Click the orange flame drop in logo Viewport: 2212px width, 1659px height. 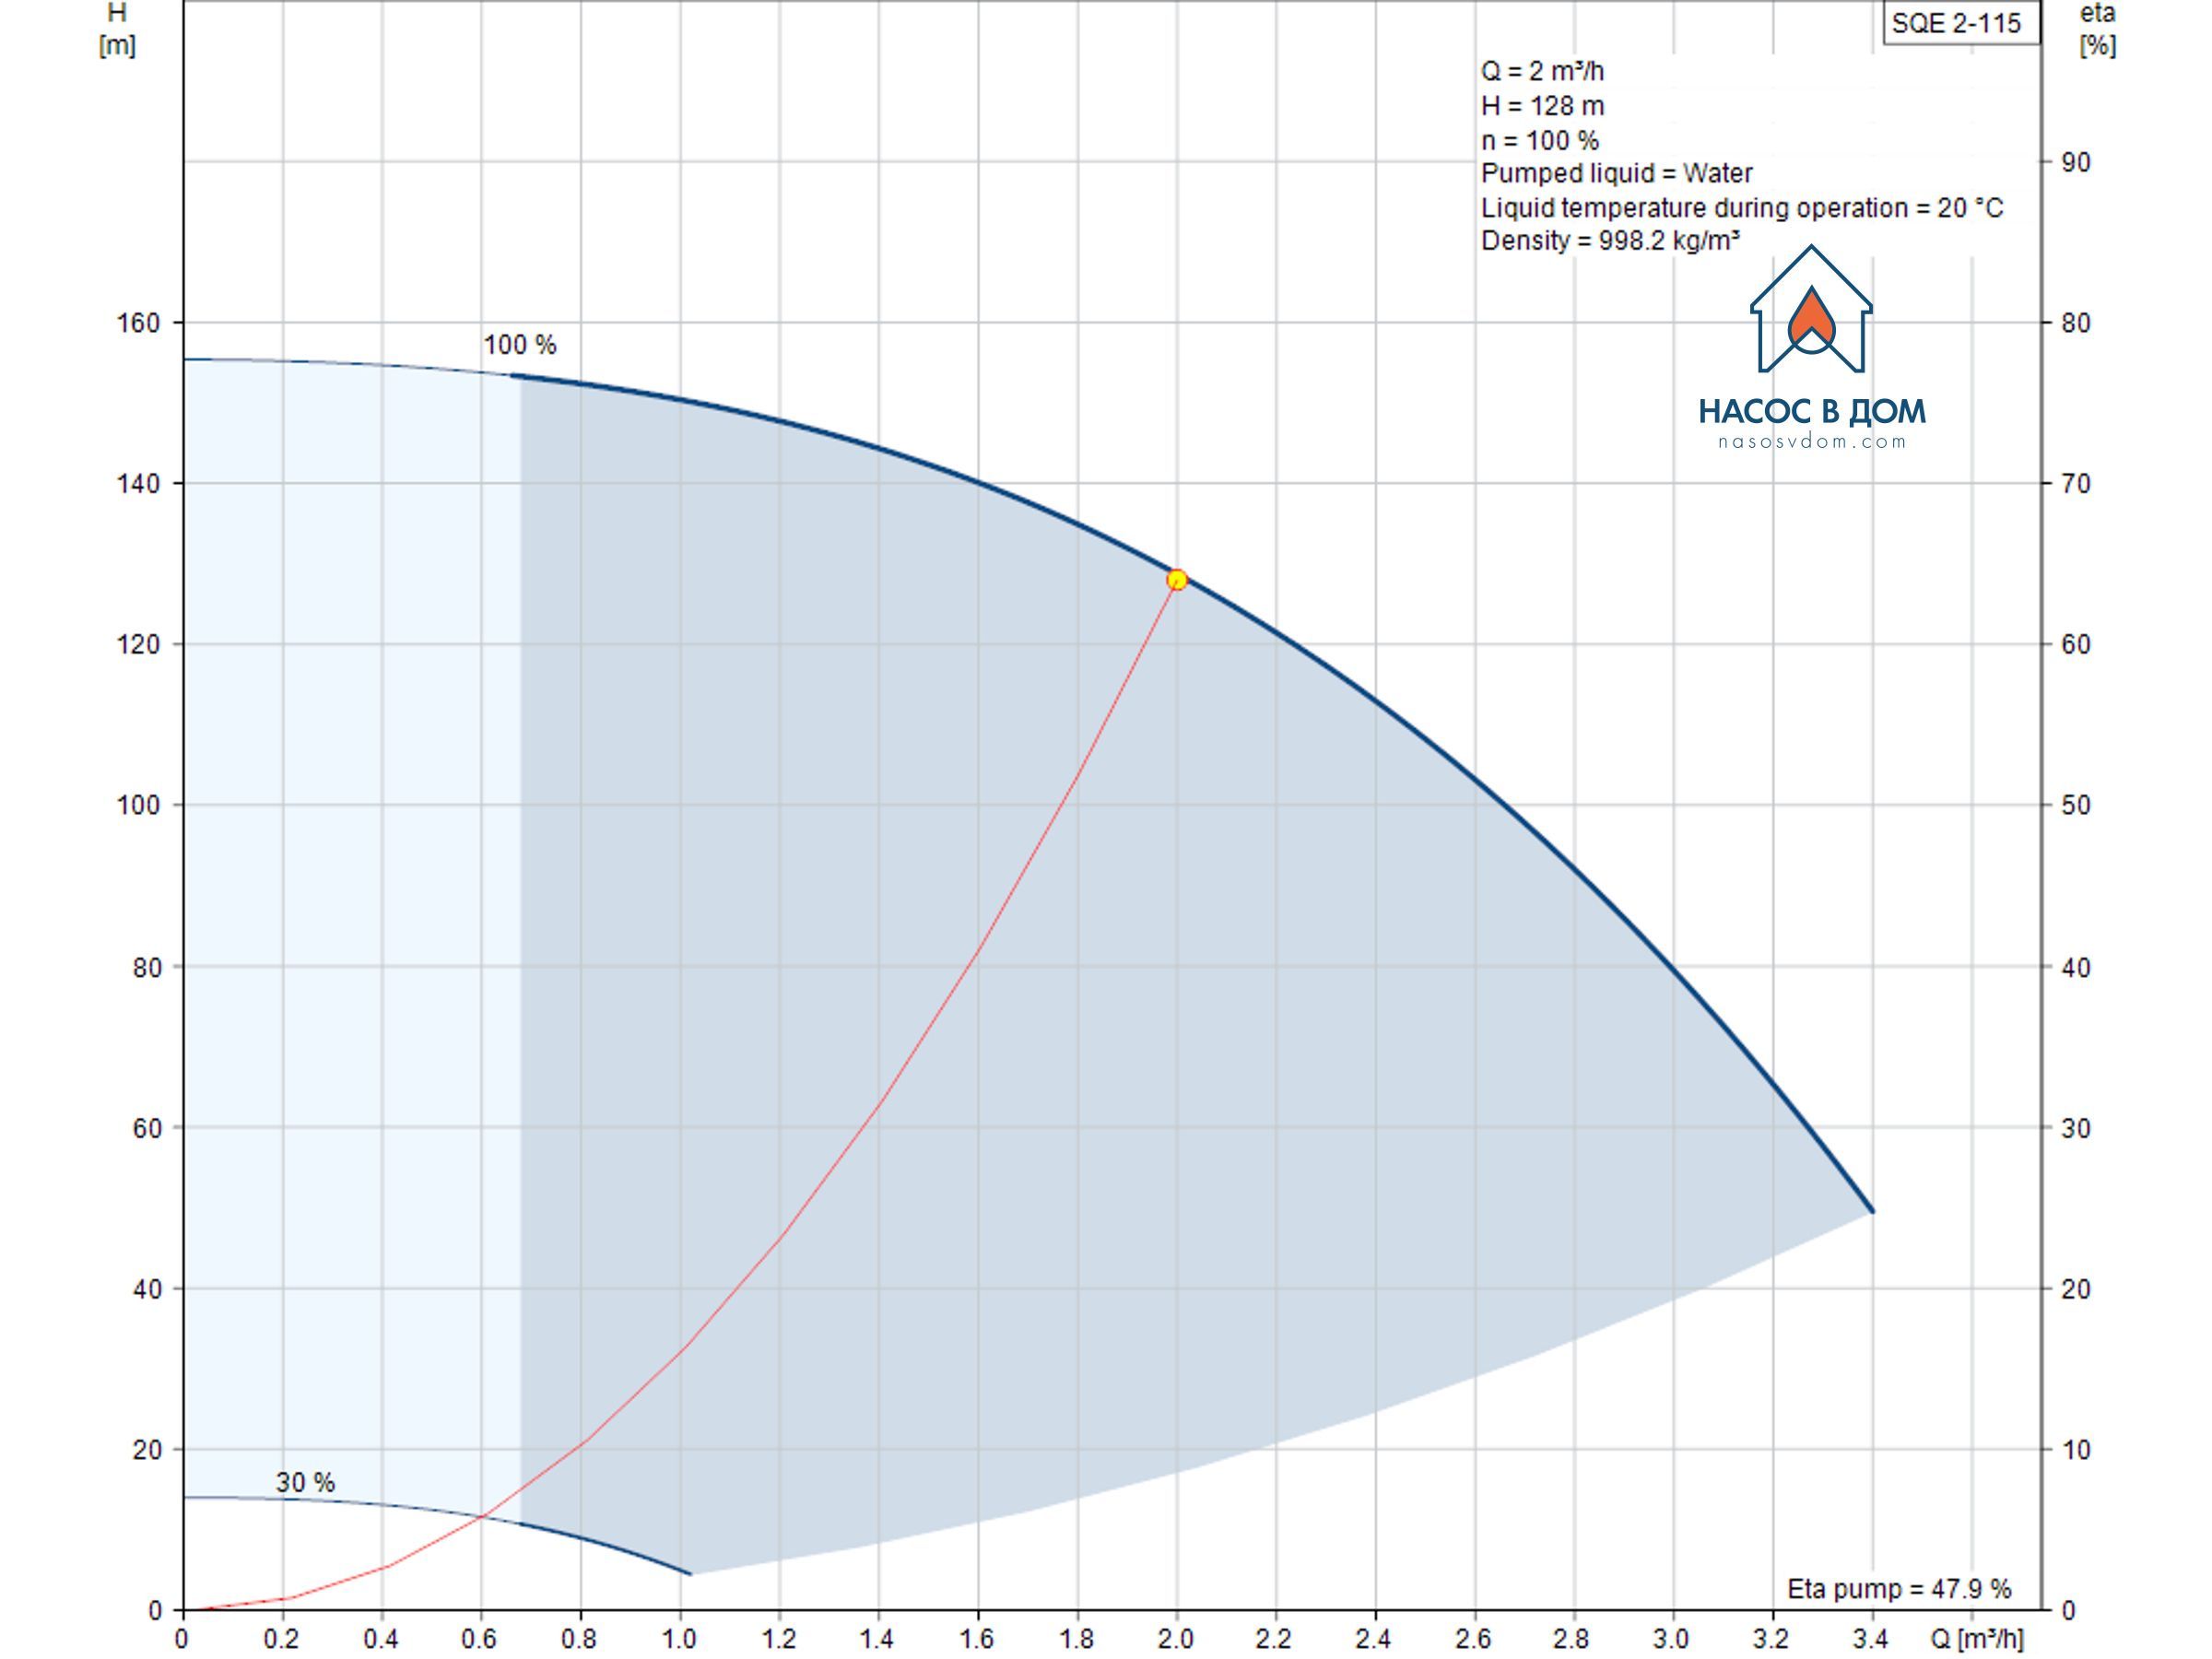click(x=1811, y=314)
